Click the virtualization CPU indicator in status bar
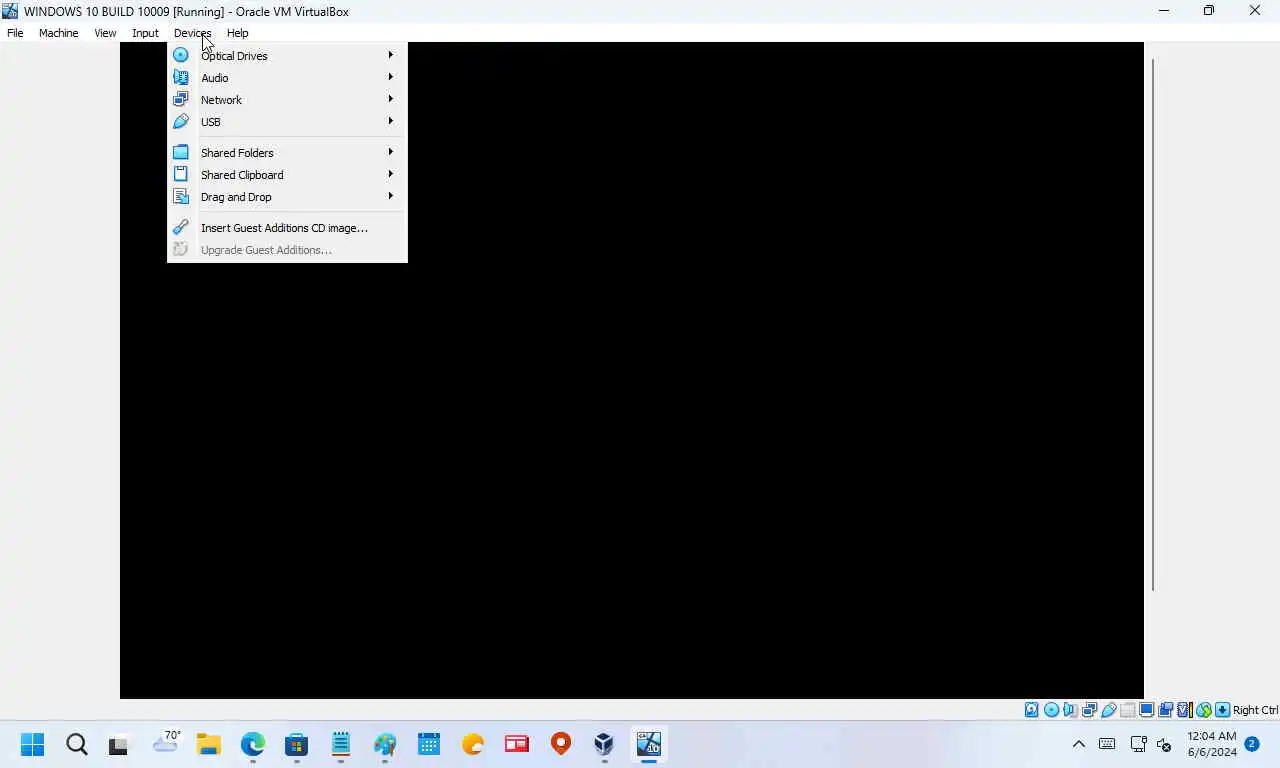 coord(1184,710)
